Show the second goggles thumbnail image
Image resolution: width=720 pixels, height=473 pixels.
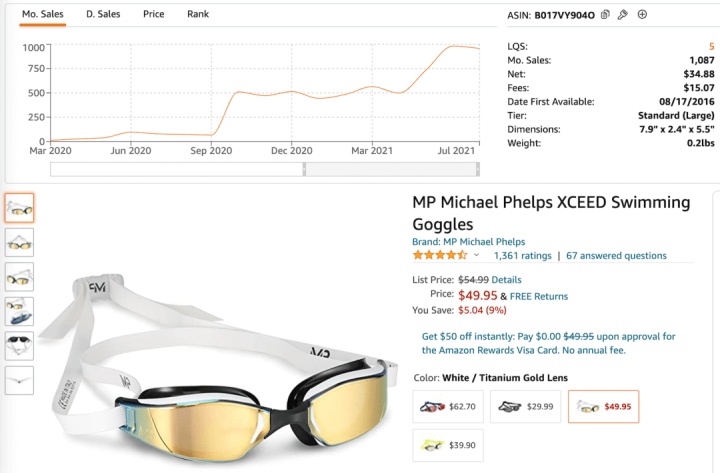click(x=19, y=242)
